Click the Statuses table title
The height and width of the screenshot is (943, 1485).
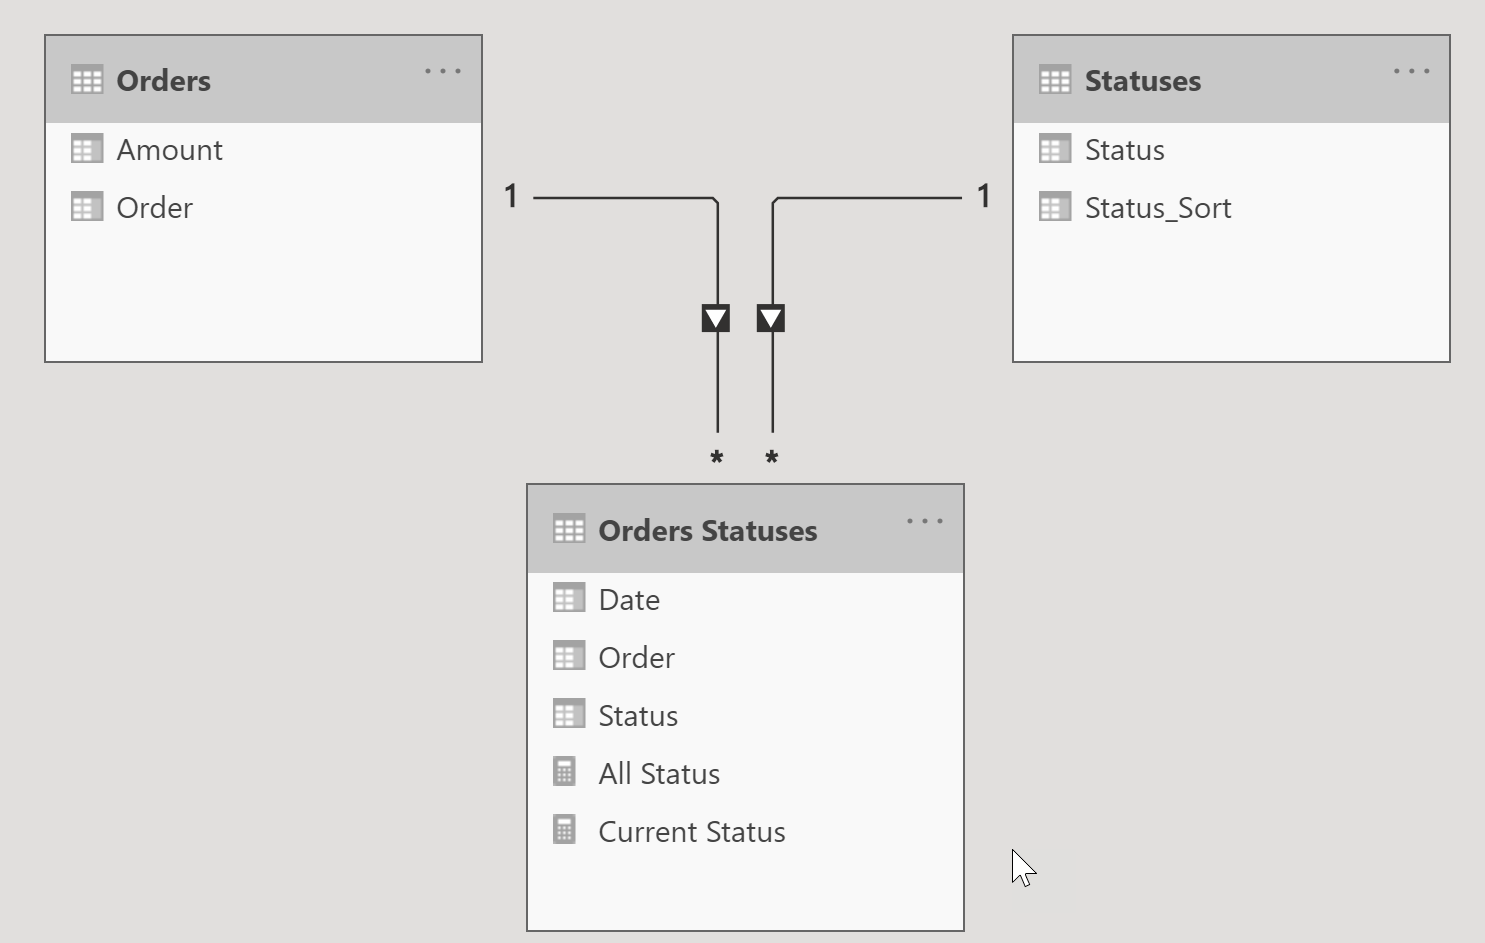click(1142, 80)
